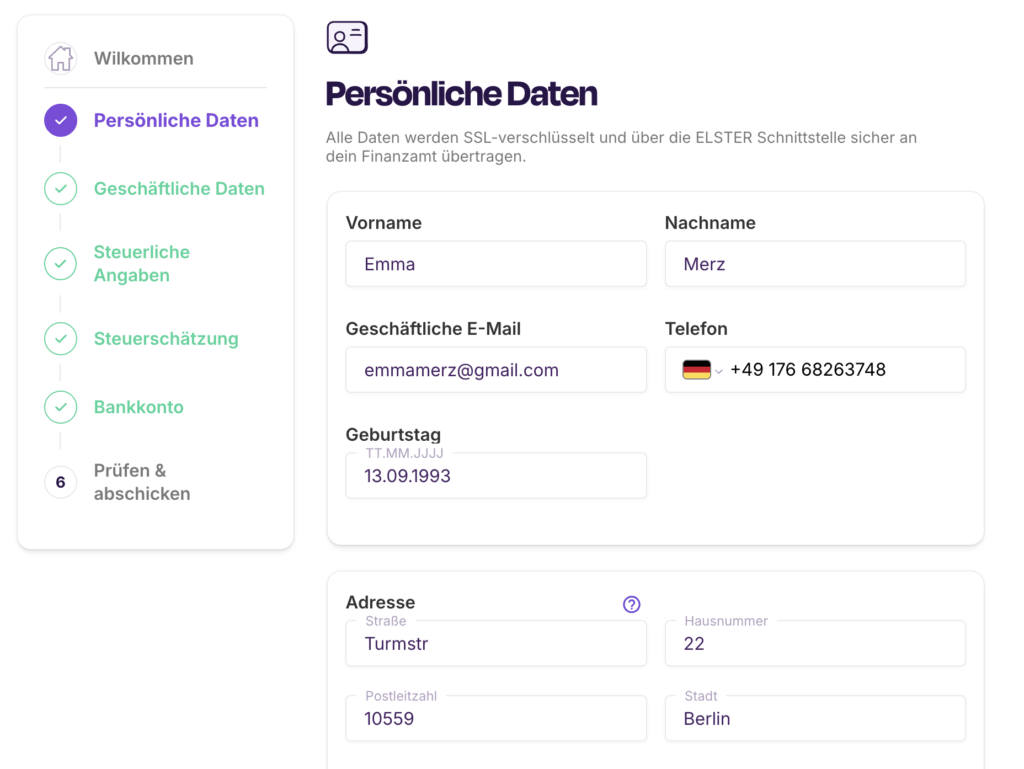The width and height of the screenshot is (1024, 769).
Task: Select the Straße field with Turmstr
Action: tap(496, 644)
